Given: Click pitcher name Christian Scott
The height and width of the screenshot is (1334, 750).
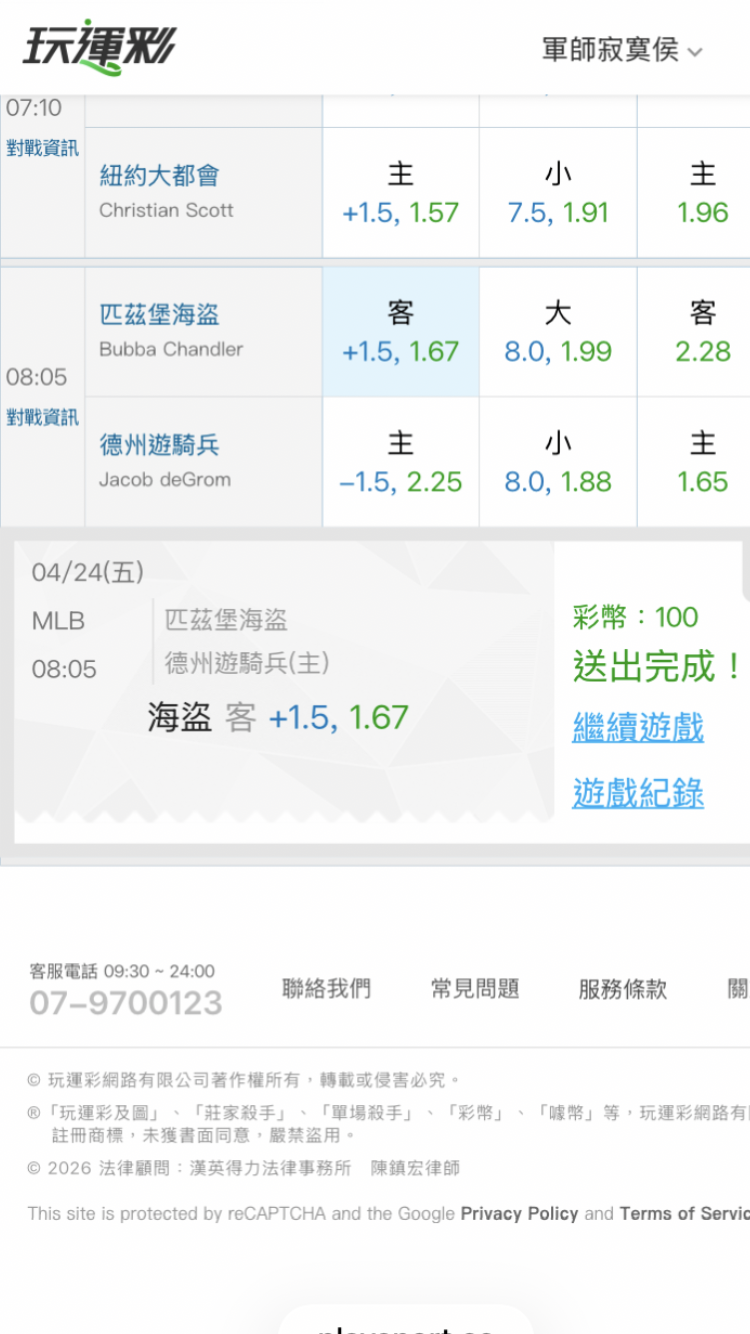Looking at the screenshot, I should tap(166, 210).
